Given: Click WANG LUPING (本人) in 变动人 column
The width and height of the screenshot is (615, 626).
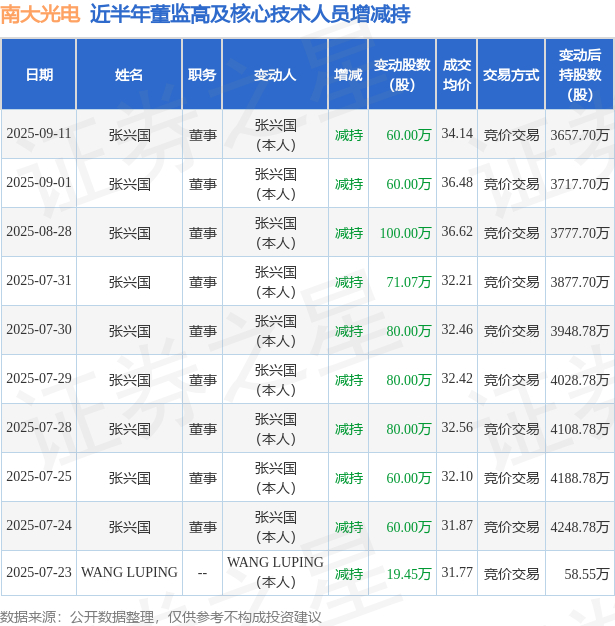Looking at the screenshot, I should coord(275,573).
